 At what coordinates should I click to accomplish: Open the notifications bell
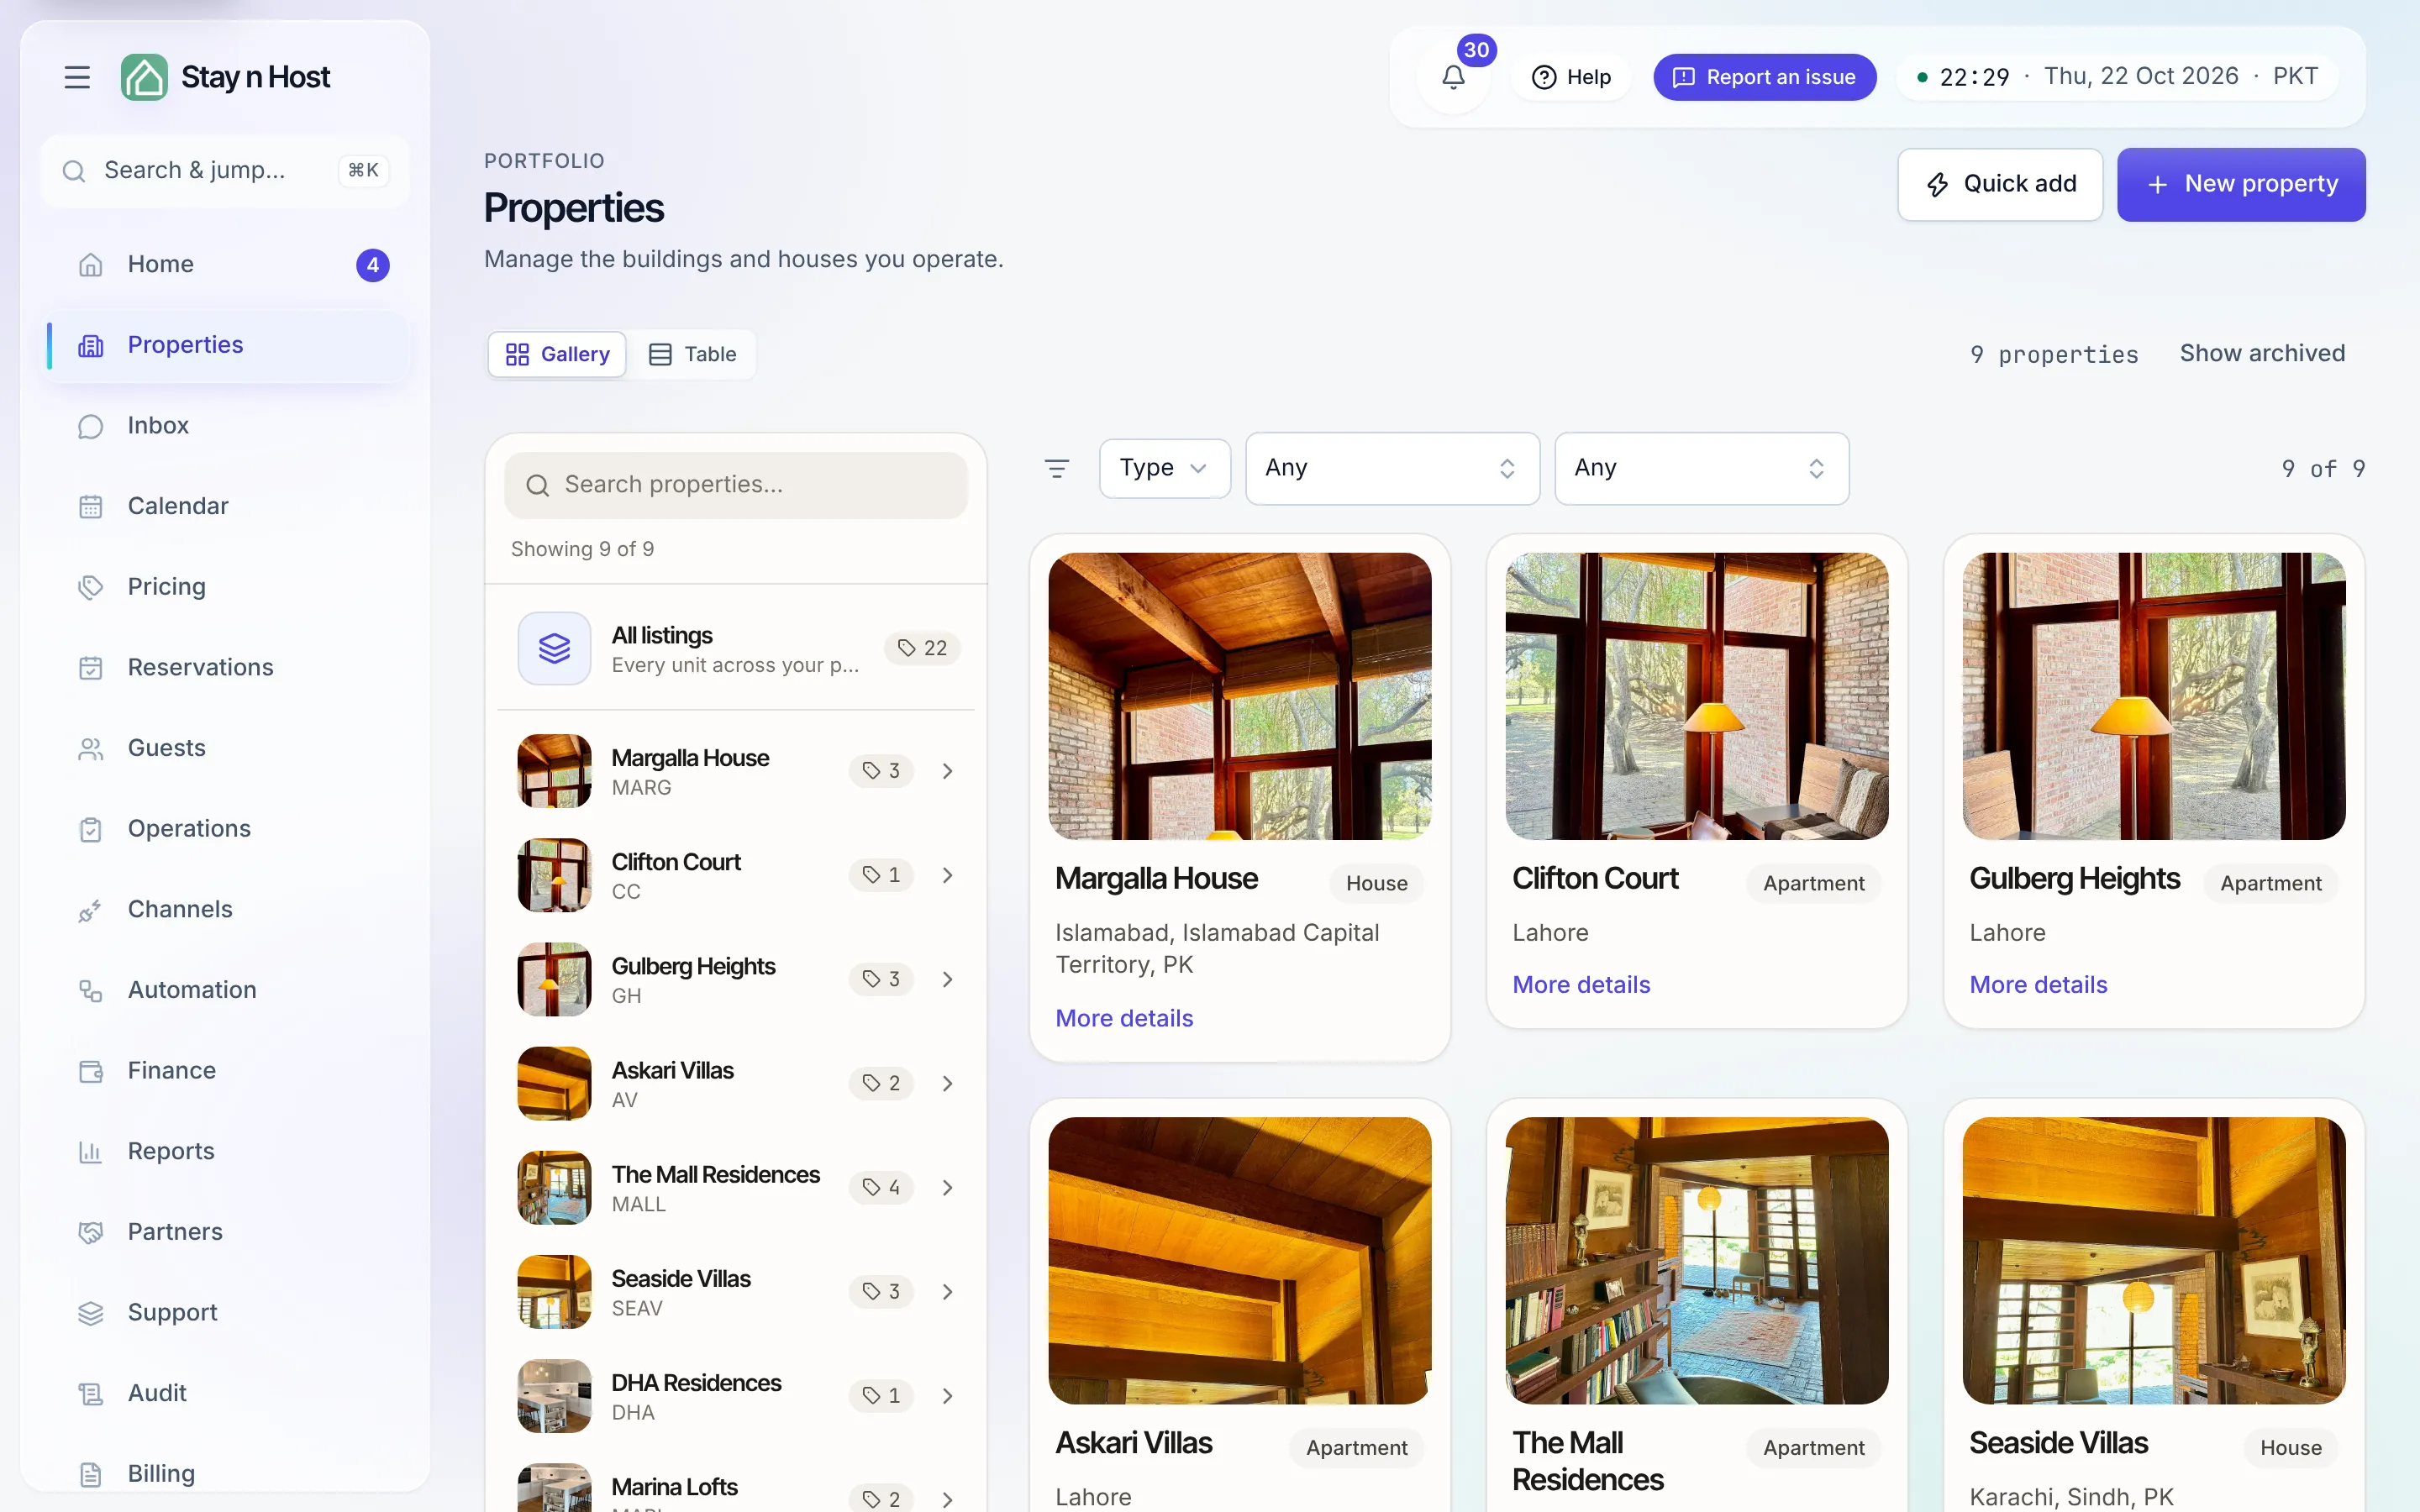tap(1453, 77)
